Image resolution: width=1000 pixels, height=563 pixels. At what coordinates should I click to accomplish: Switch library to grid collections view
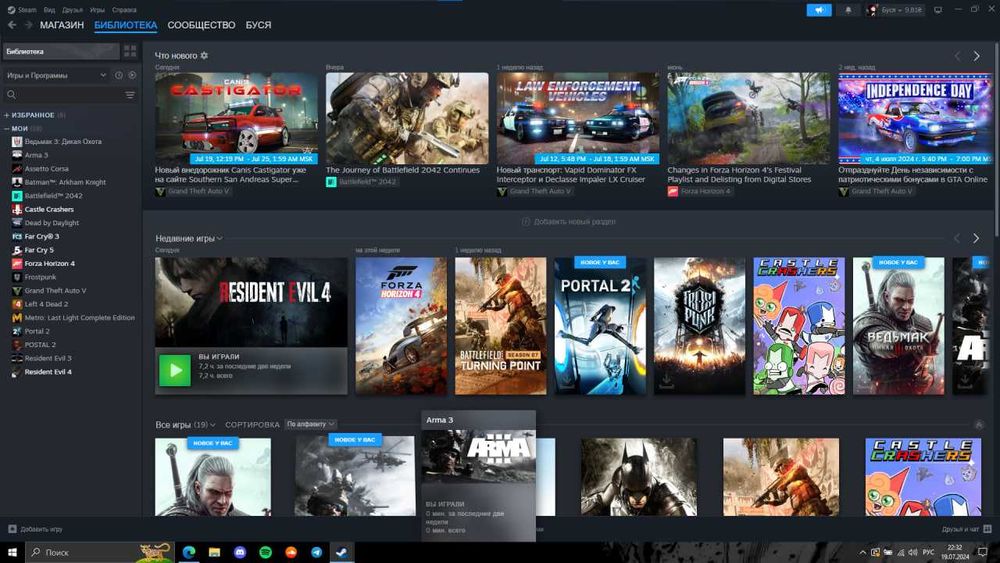(130, 51)
